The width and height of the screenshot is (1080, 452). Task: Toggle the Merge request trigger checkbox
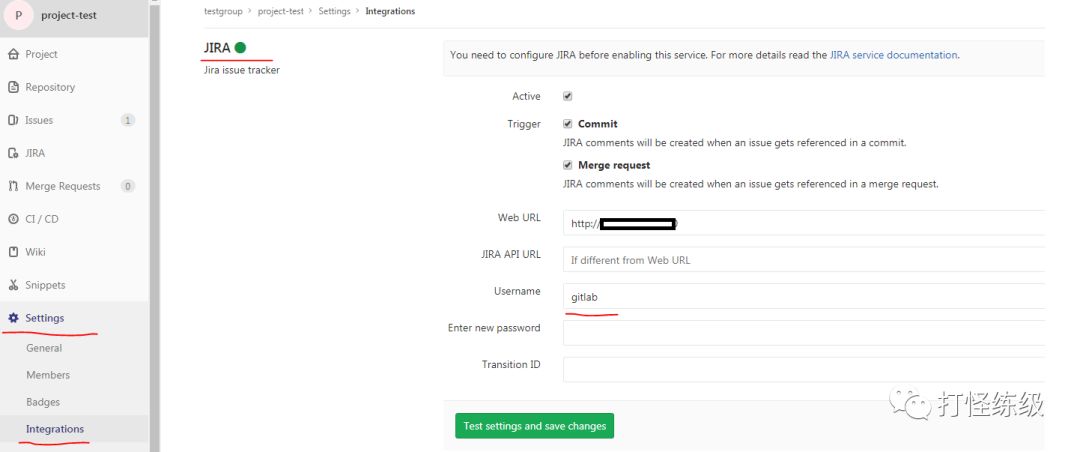(x=568, y=165)
